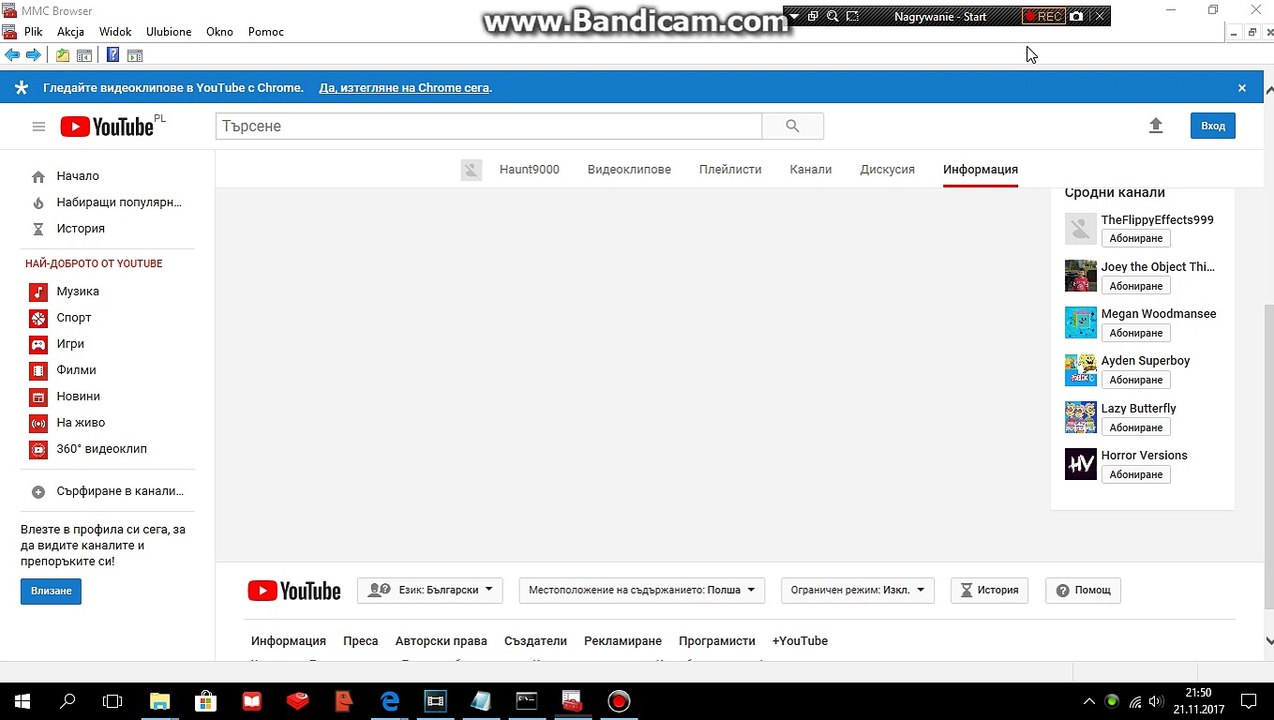This screenshot has height=720, width=1274.
Task: Click the upload arrow icon
Action: [x=1156, y=126]
